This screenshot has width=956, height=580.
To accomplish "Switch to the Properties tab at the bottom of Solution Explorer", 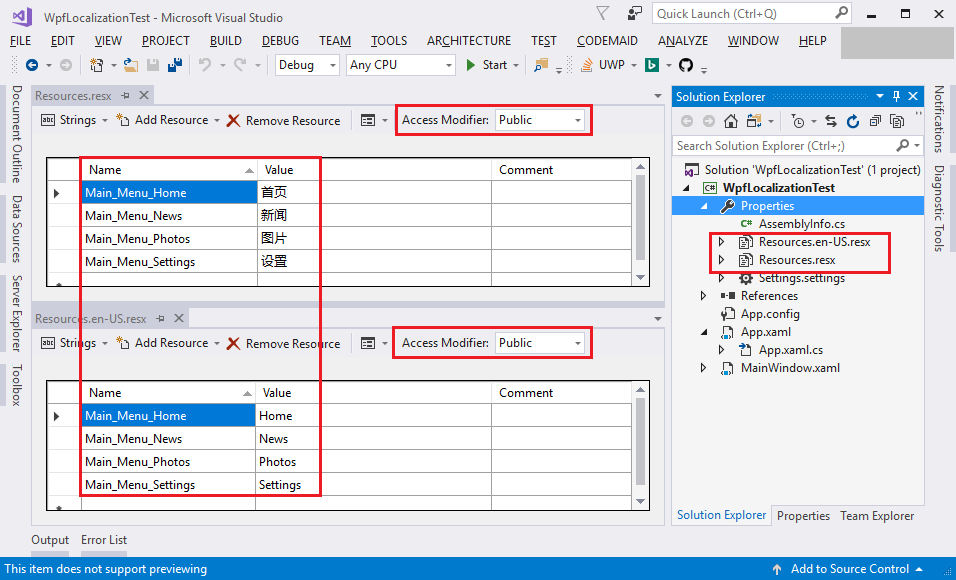I will 803,516.
